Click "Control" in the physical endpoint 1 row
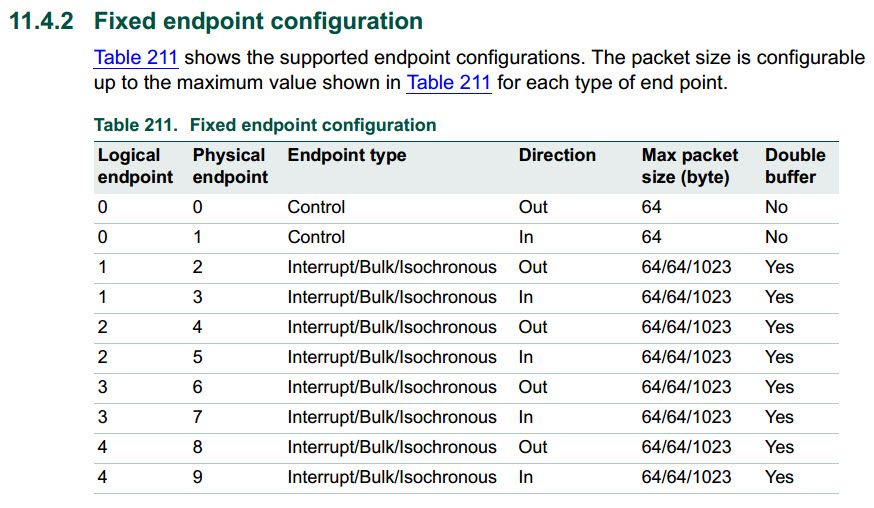 [x=316, y=237]
